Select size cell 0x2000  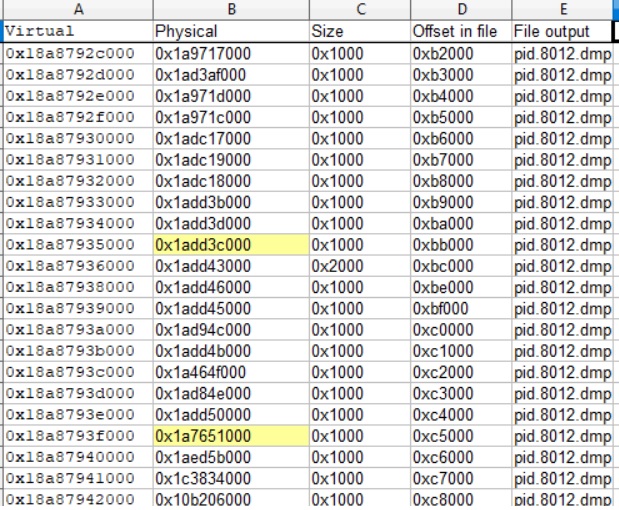click(360, 266)
